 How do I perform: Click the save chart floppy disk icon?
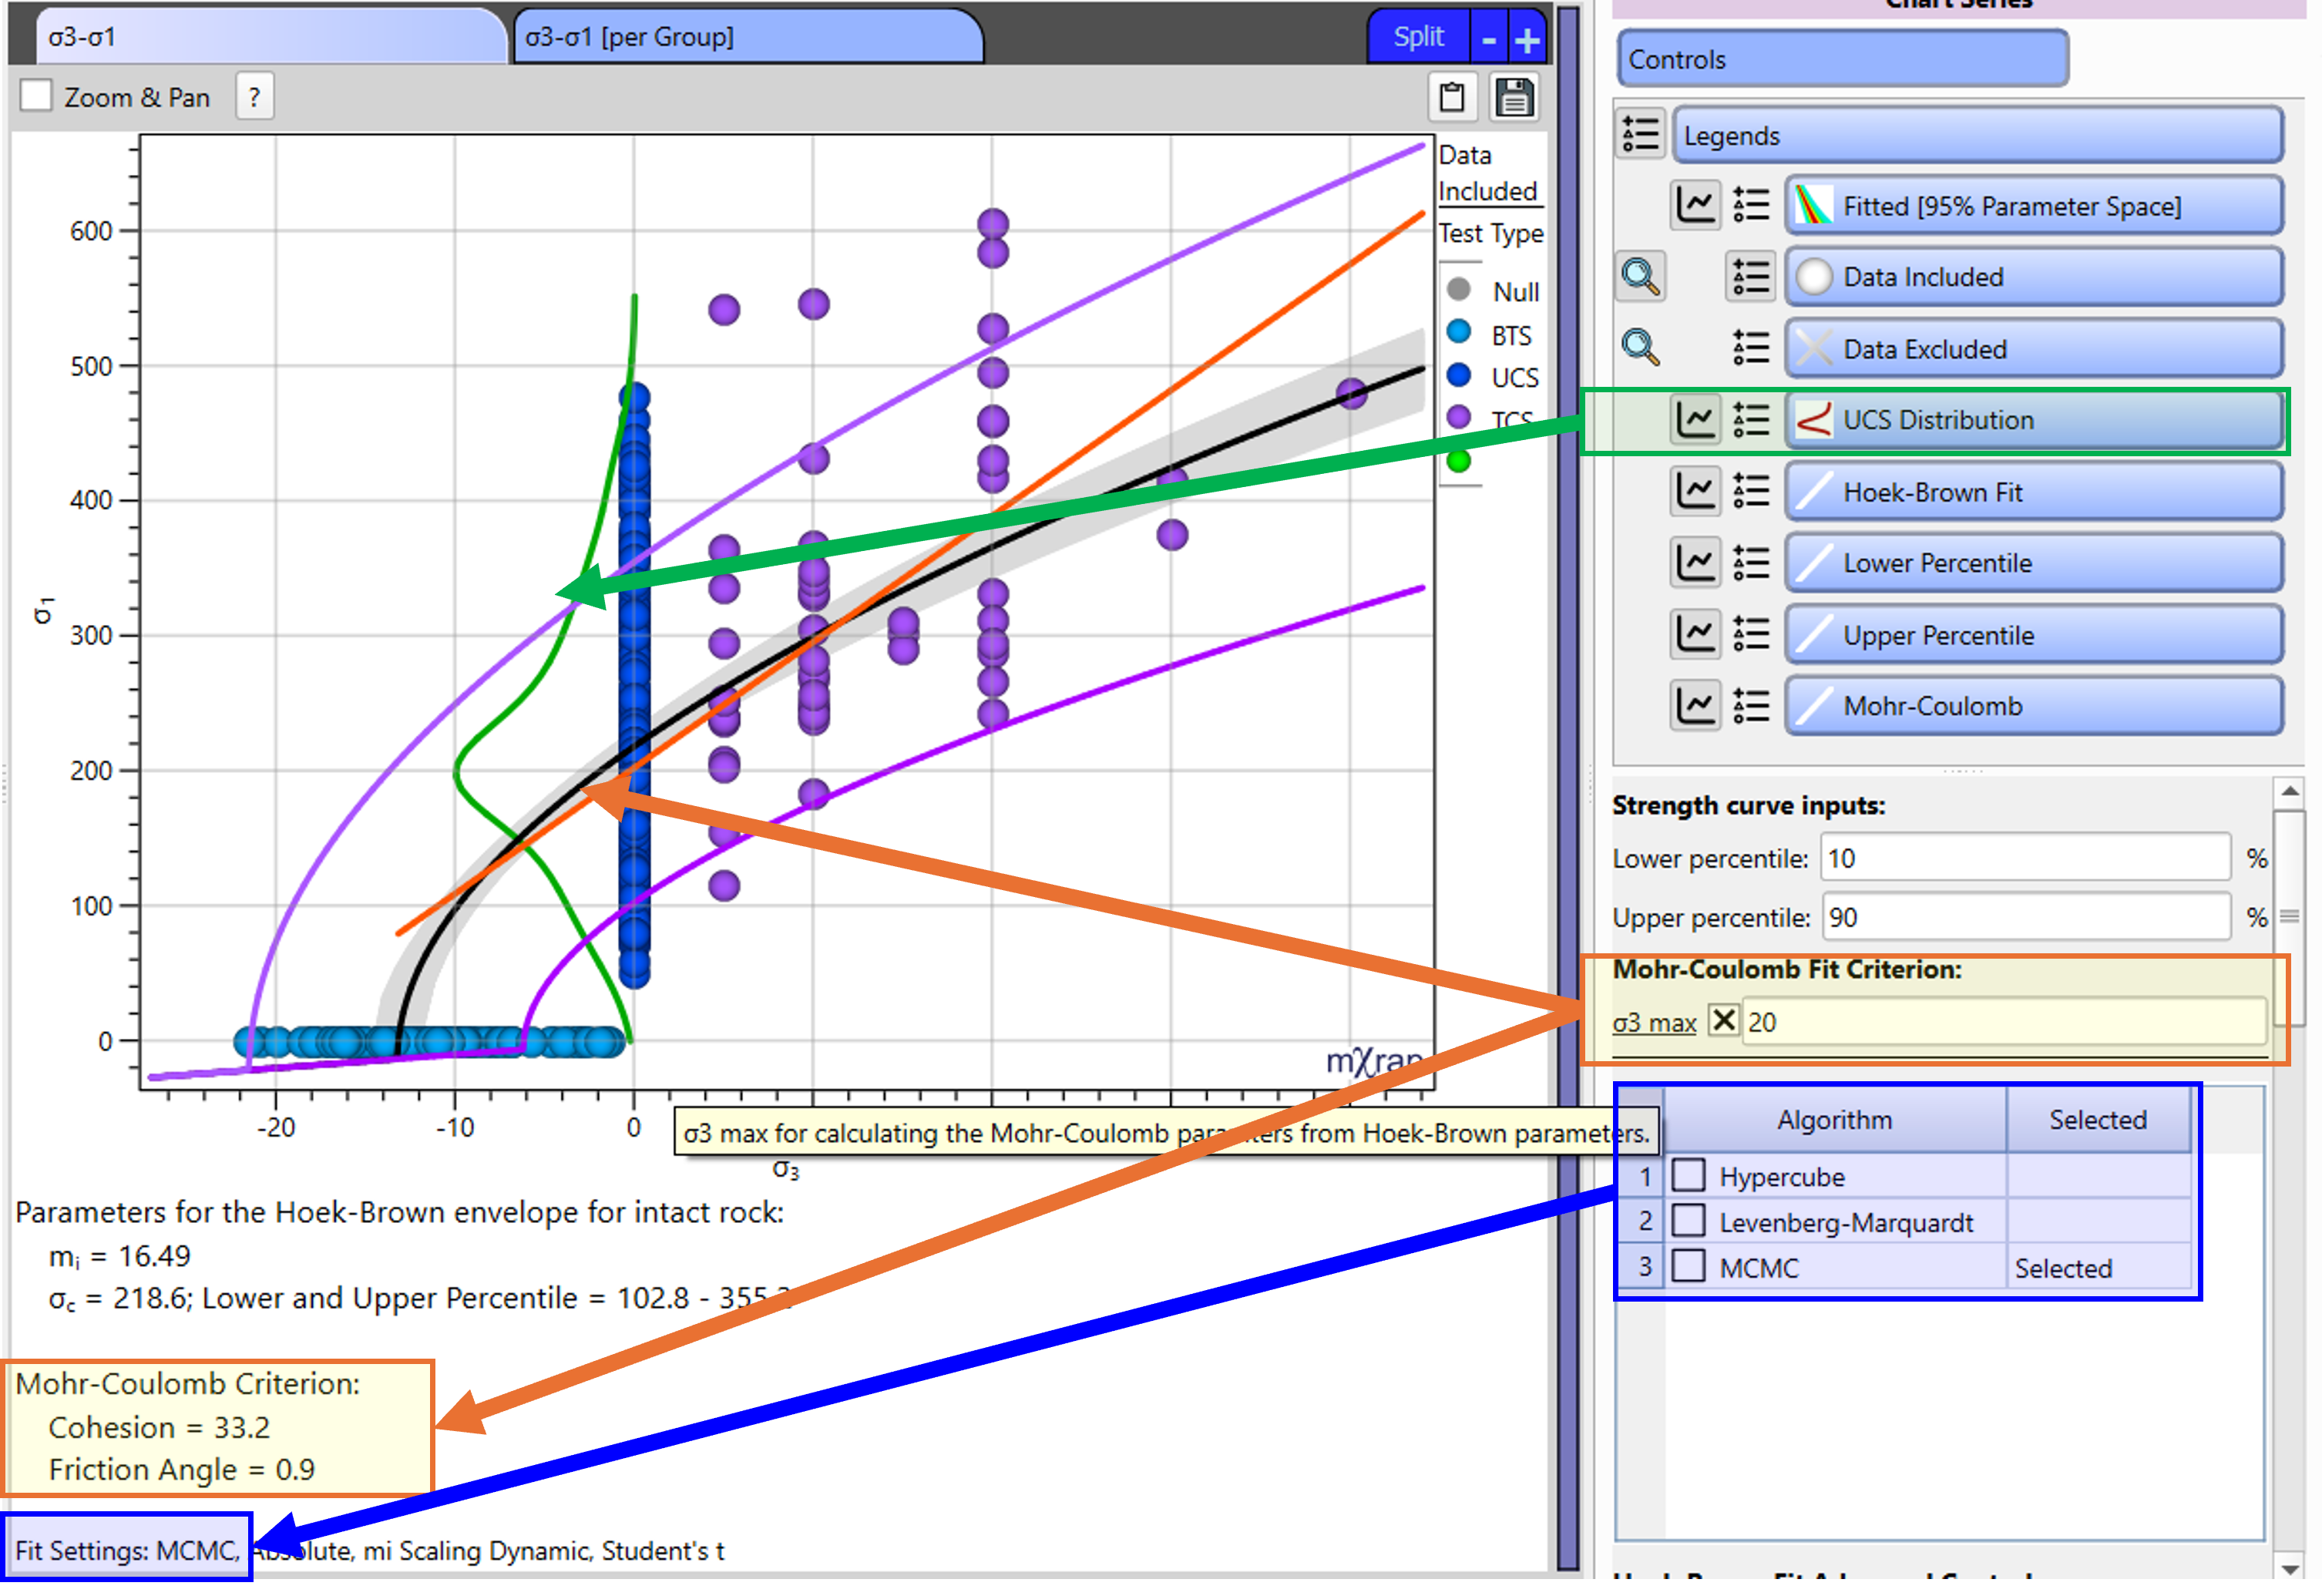tap(1514, 97)
